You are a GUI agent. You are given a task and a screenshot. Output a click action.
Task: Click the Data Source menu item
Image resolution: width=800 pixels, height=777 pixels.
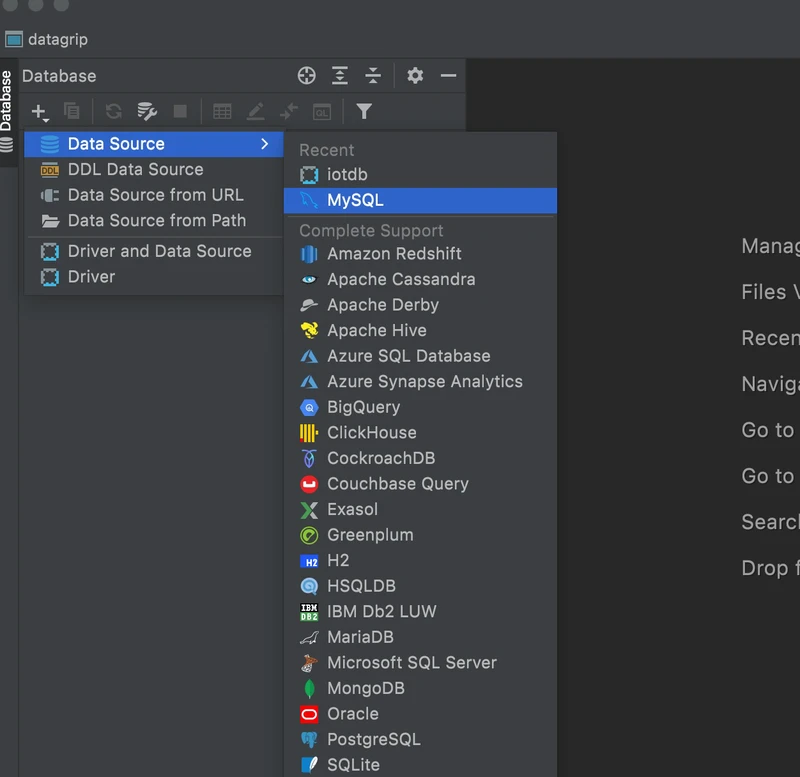point(154,144)
